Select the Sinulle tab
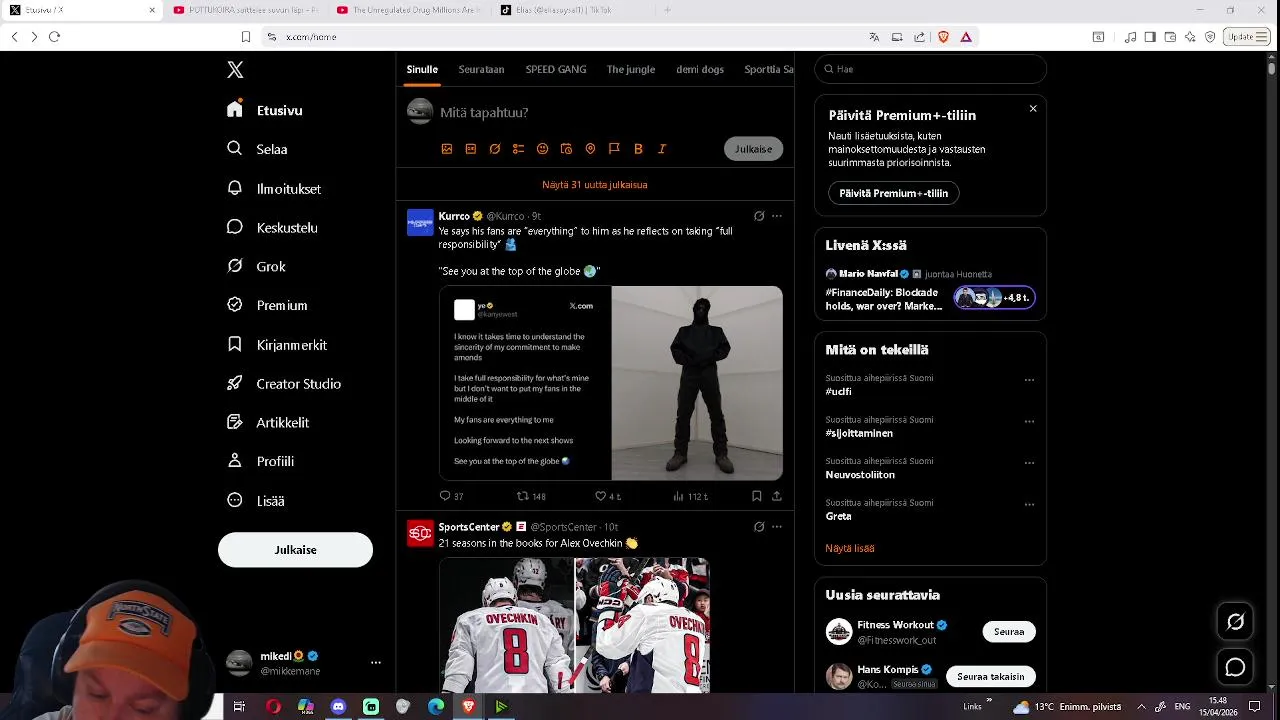 tap(422, 69)
